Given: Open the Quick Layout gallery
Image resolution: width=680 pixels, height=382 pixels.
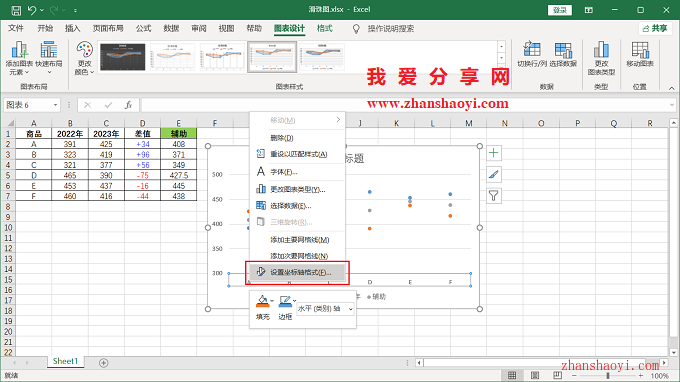Looking at the screenshot, I should pos(49,58).
